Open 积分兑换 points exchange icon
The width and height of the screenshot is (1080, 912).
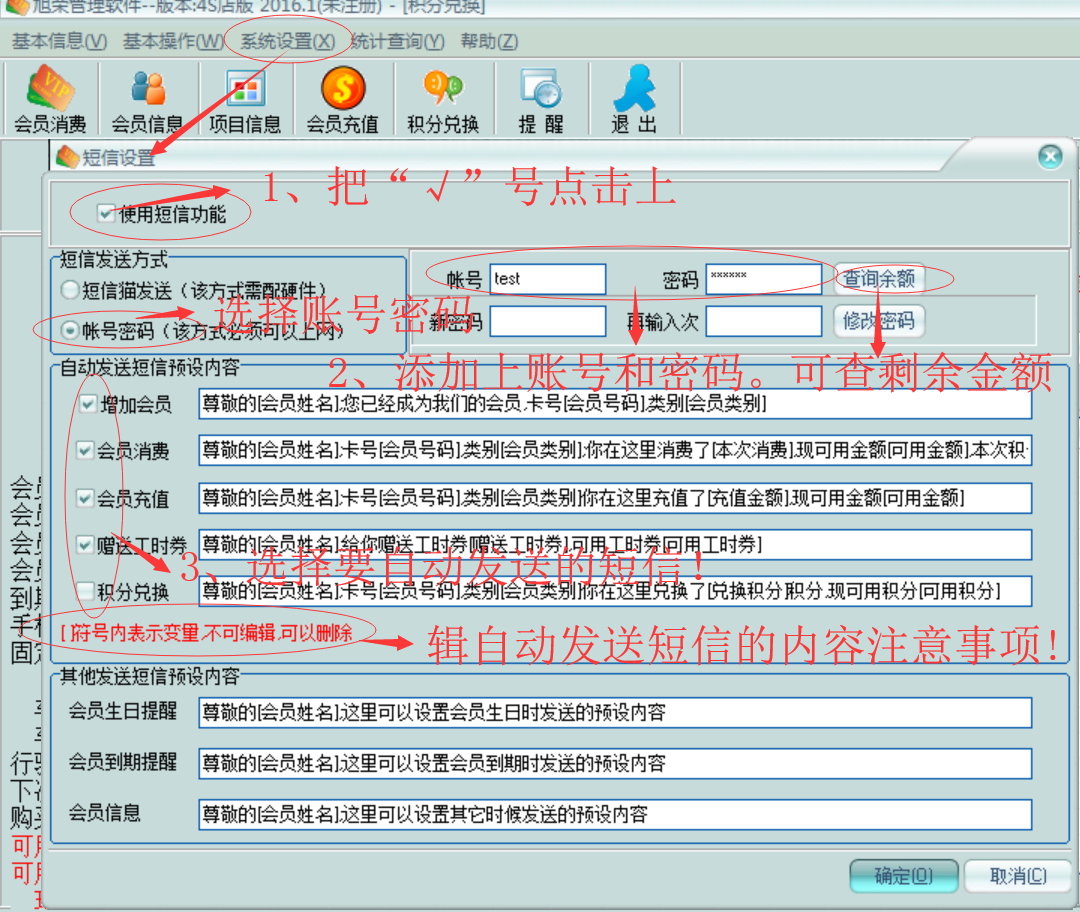pyautogui.click(x=443, y=99)
